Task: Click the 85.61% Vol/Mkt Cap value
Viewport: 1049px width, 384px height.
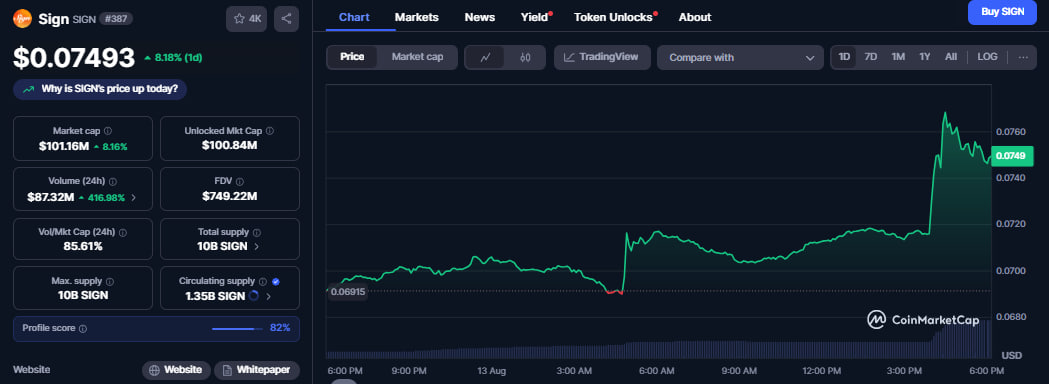Action: (x=83, y=246)
